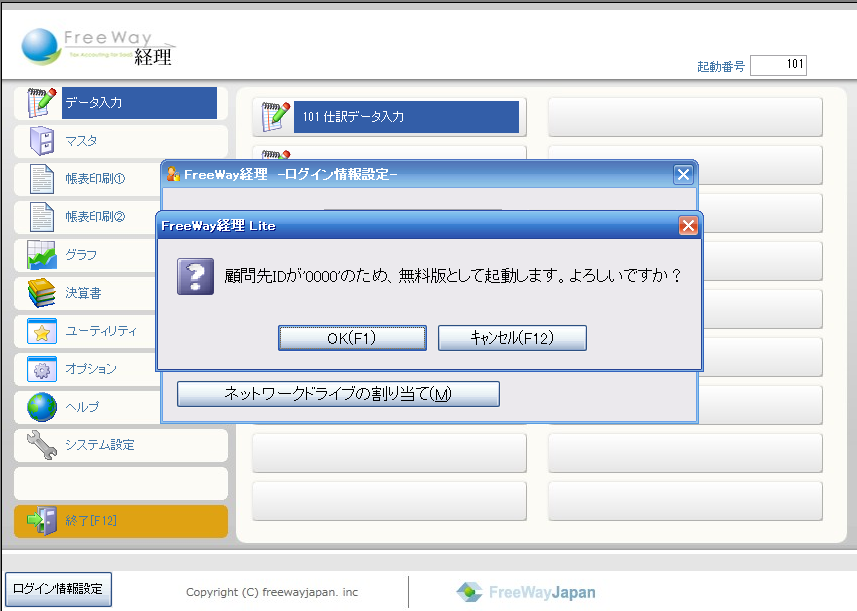Close the FreeWay経理 Lite confirmation dialog
The height and width of the screenshot is (611, 857).
688,225
